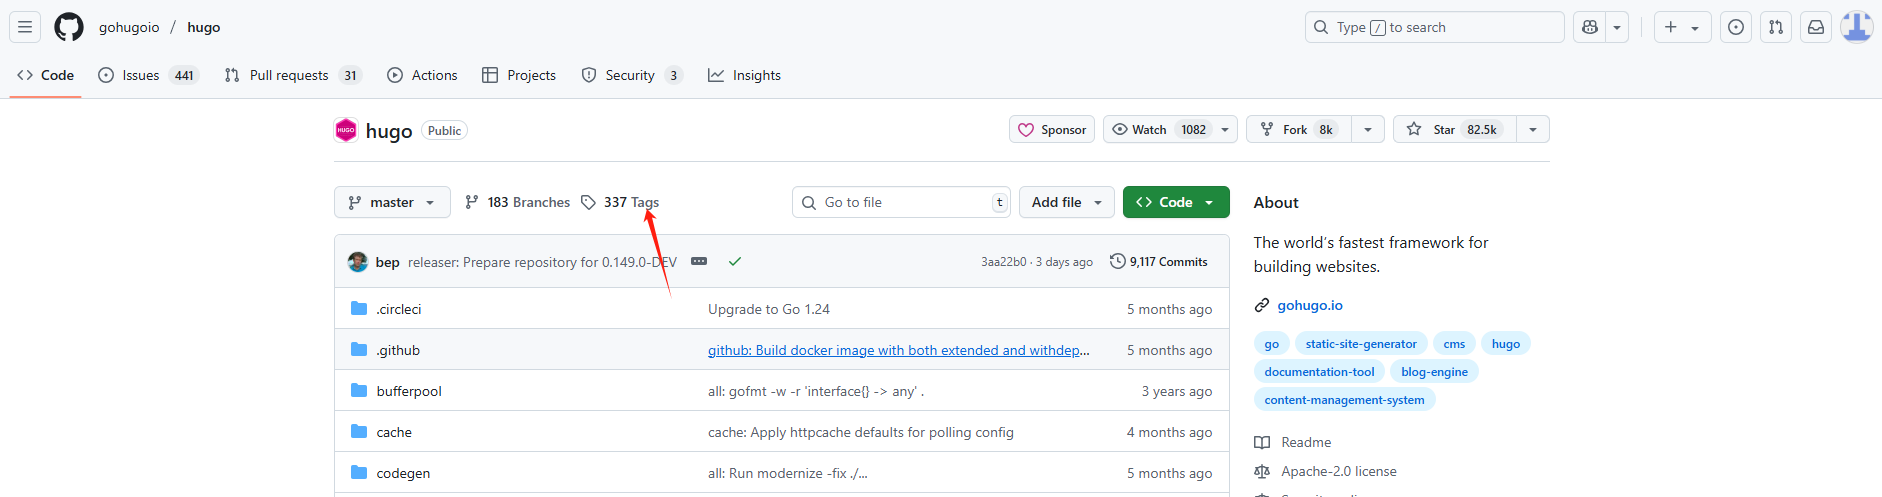Expand the Fork dropdown arrow

tap(1368, 129)
